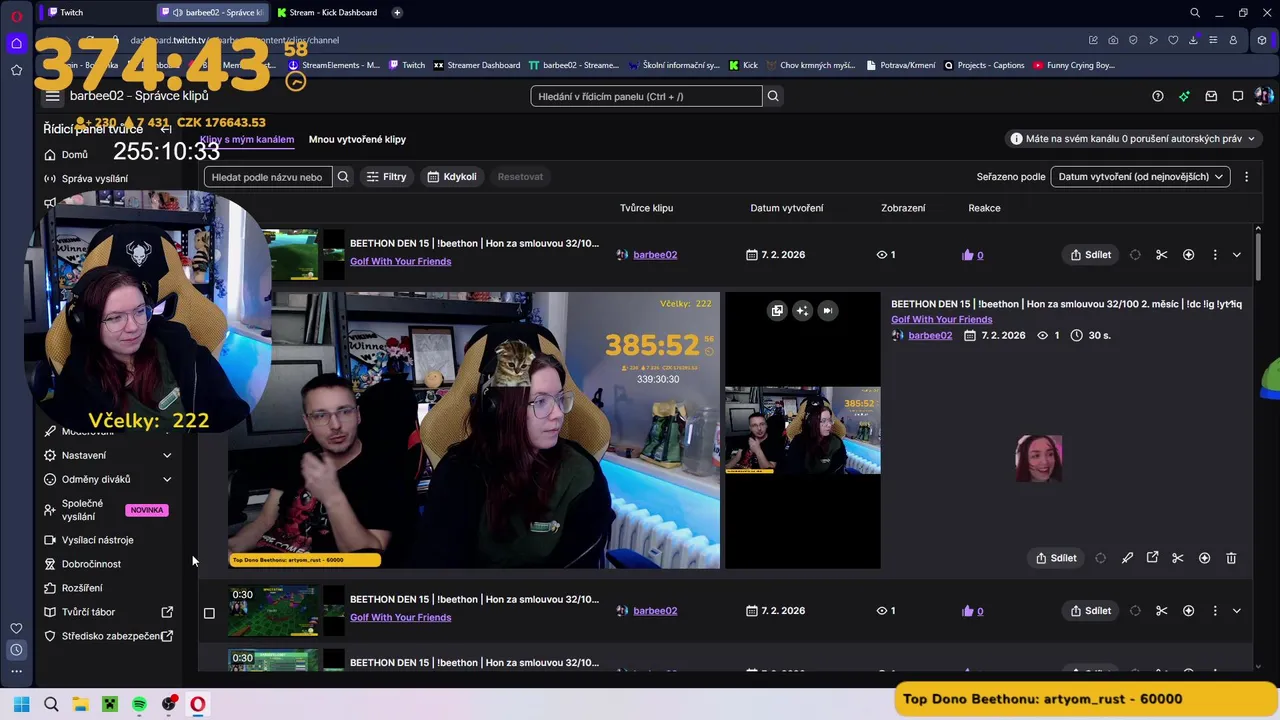Screen dimensions: 1280x720
Task: Open barbee02 creator link in third row
Action: (x=655, y=611)
